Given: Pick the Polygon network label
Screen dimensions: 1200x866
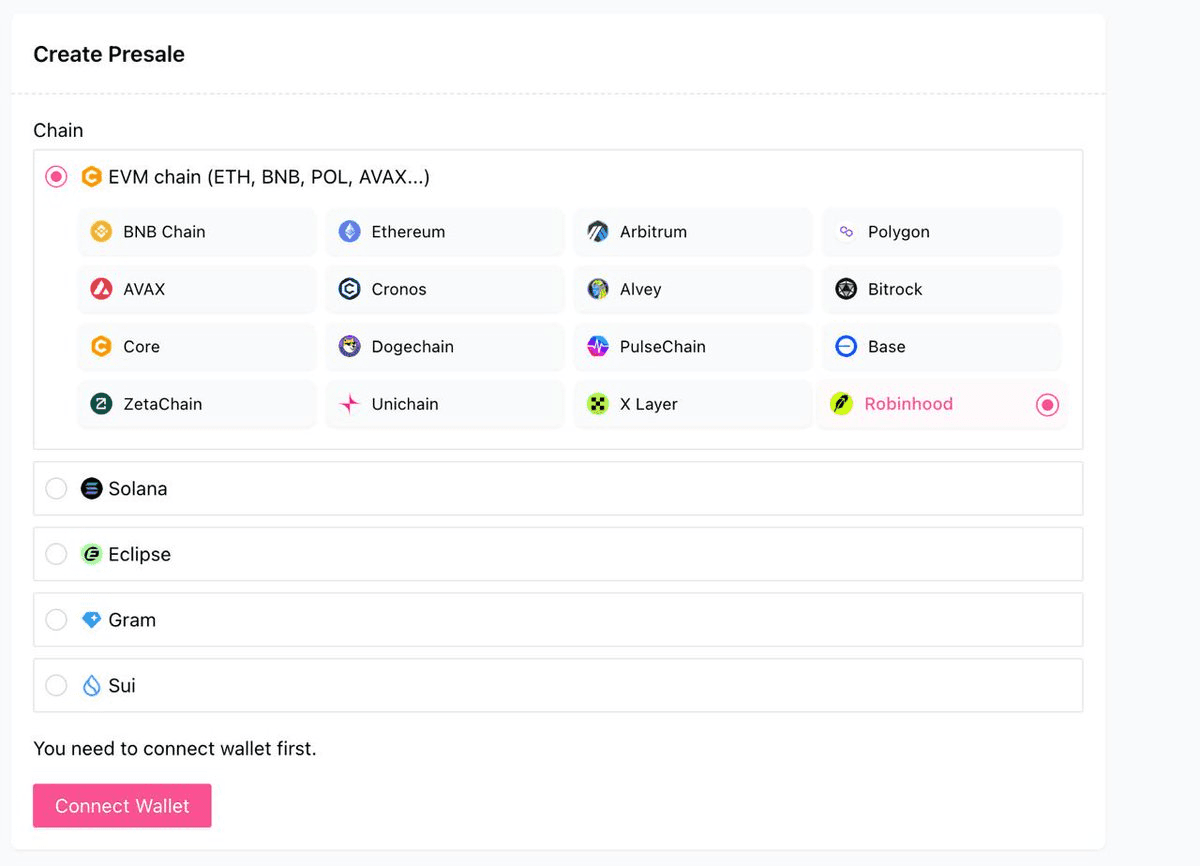Looking at the screenshot, I should click(x=899, y=232).
